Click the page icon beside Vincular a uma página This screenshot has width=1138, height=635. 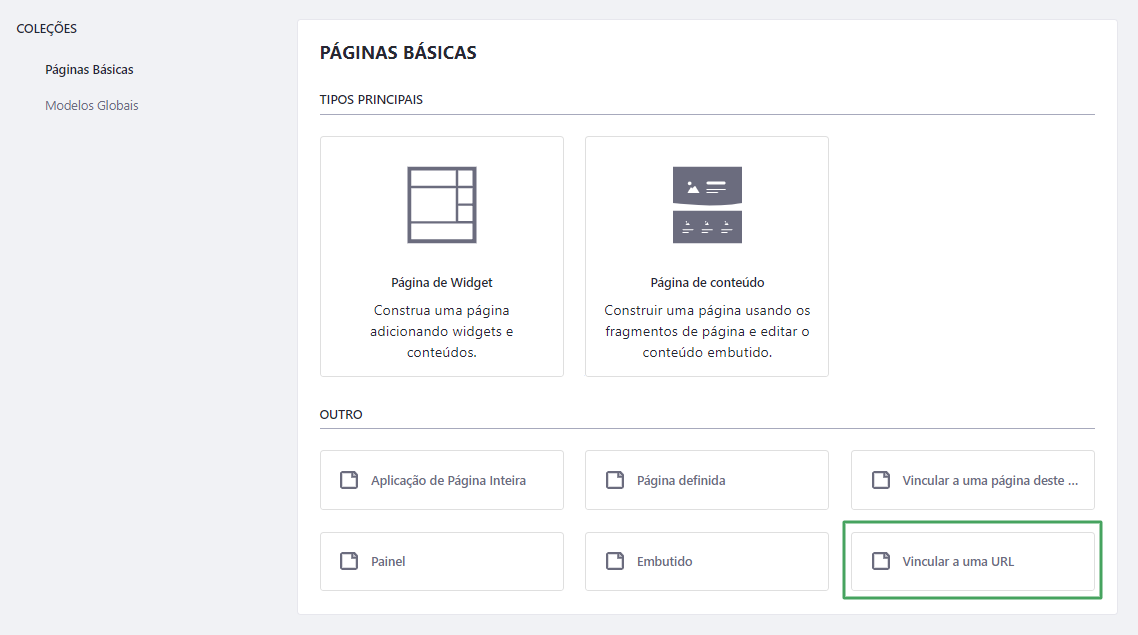tap(880, 480)
